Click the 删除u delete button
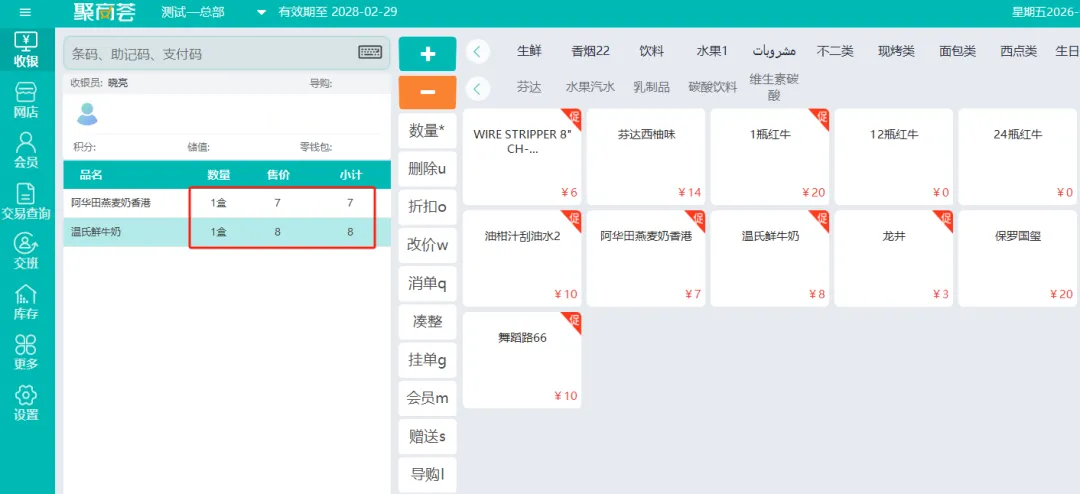The height and width of the screenshot is (494, 1080). click(x=428, y=169)
